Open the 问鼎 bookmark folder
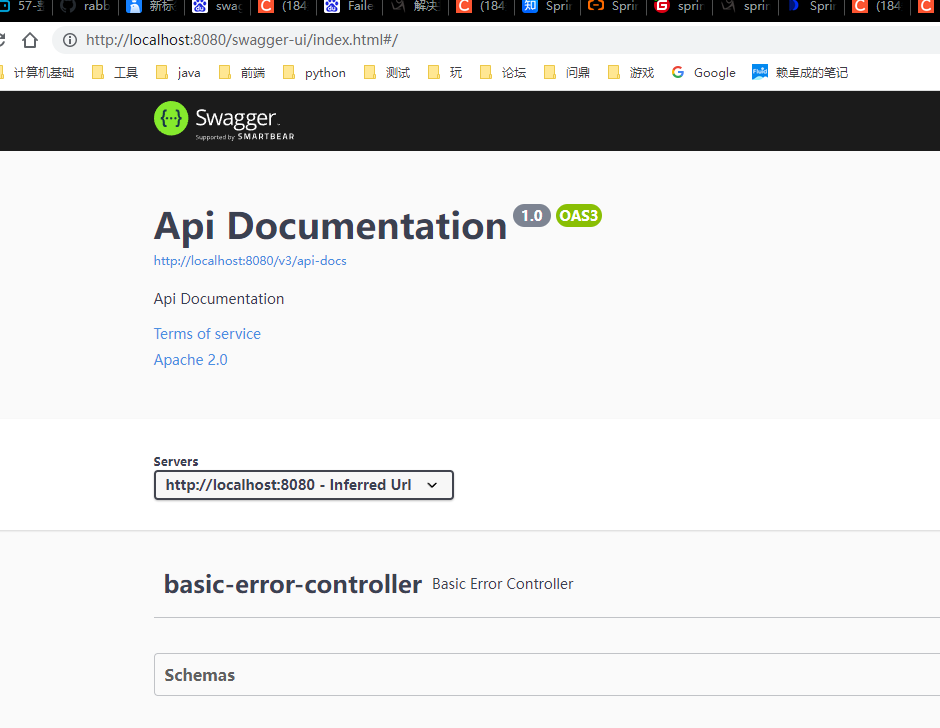Viewport: 940px width, 728px height. [x=567, y=73]
